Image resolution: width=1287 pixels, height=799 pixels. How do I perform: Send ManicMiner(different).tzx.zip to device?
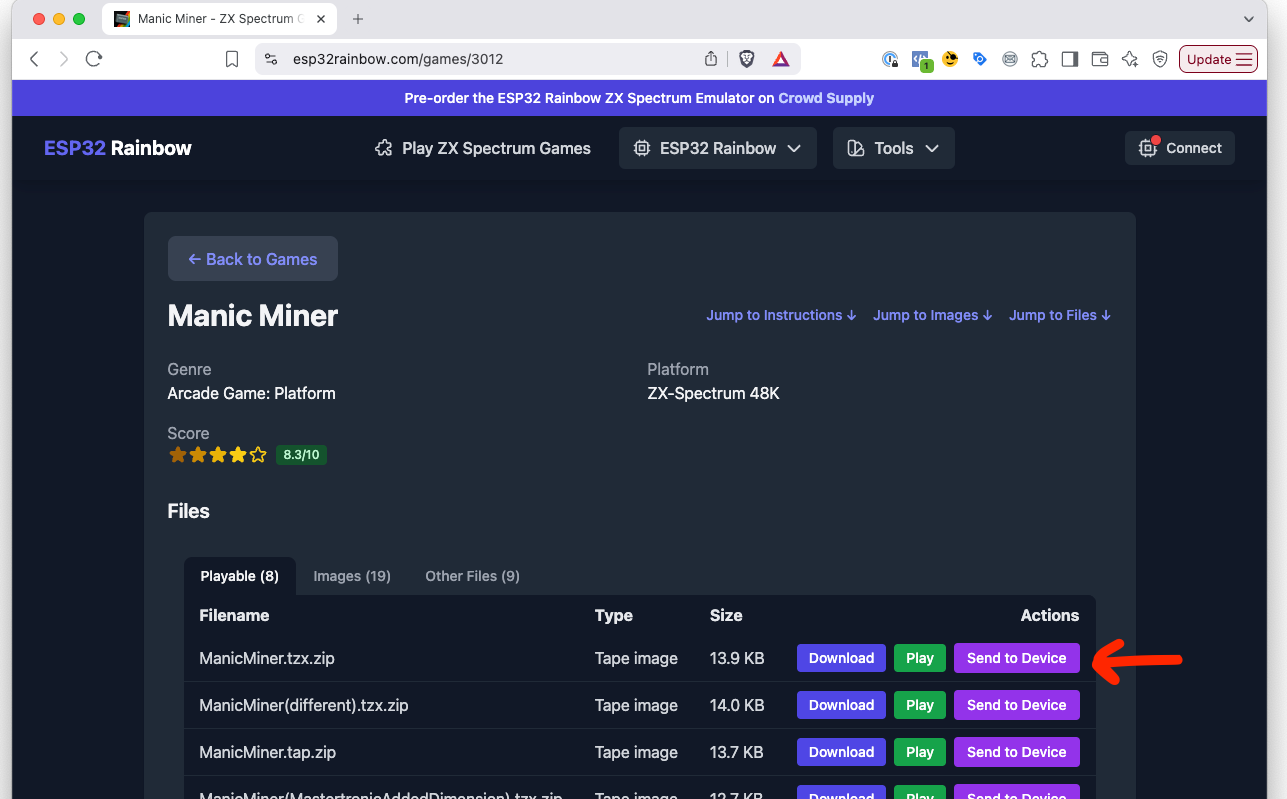click(x=1017, y=705)
